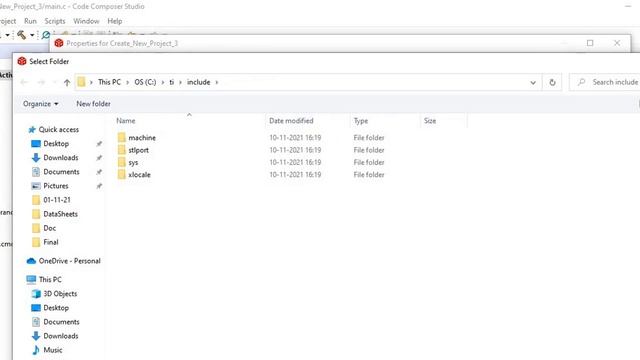Open pinned Documents under Quick access
This screenshot has width=640, height=360.
[x=61, y=172]
